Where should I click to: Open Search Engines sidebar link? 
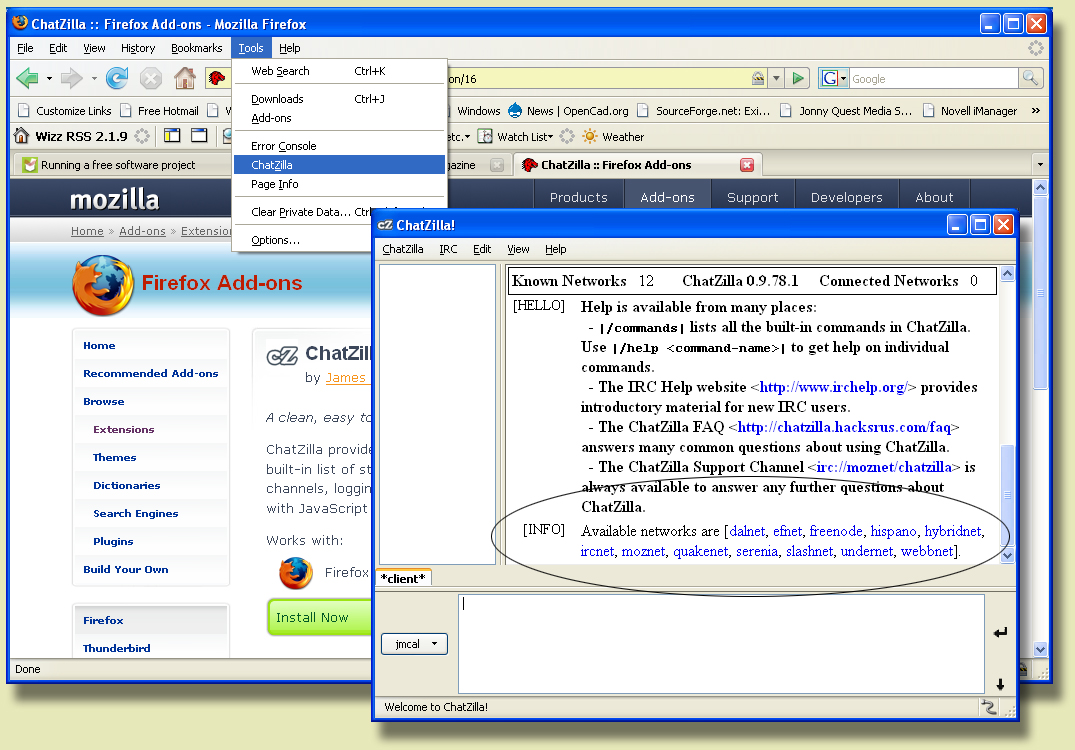136,513
